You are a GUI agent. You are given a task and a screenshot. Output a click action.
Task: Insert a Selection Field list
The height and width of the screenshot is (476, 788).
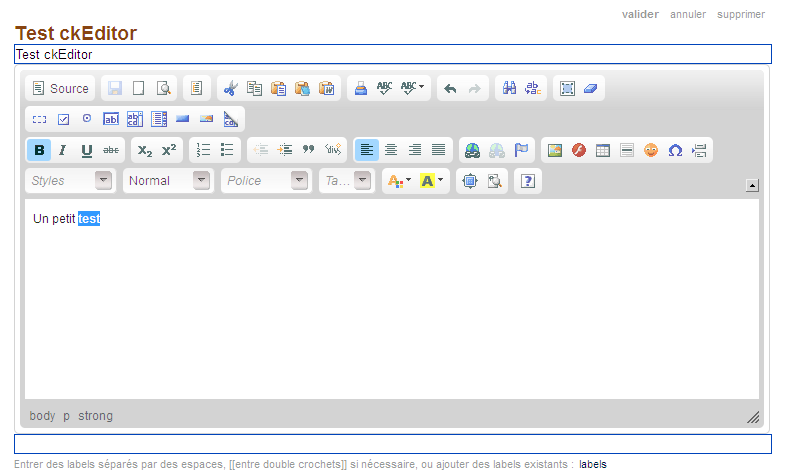(x=159, y=119)
